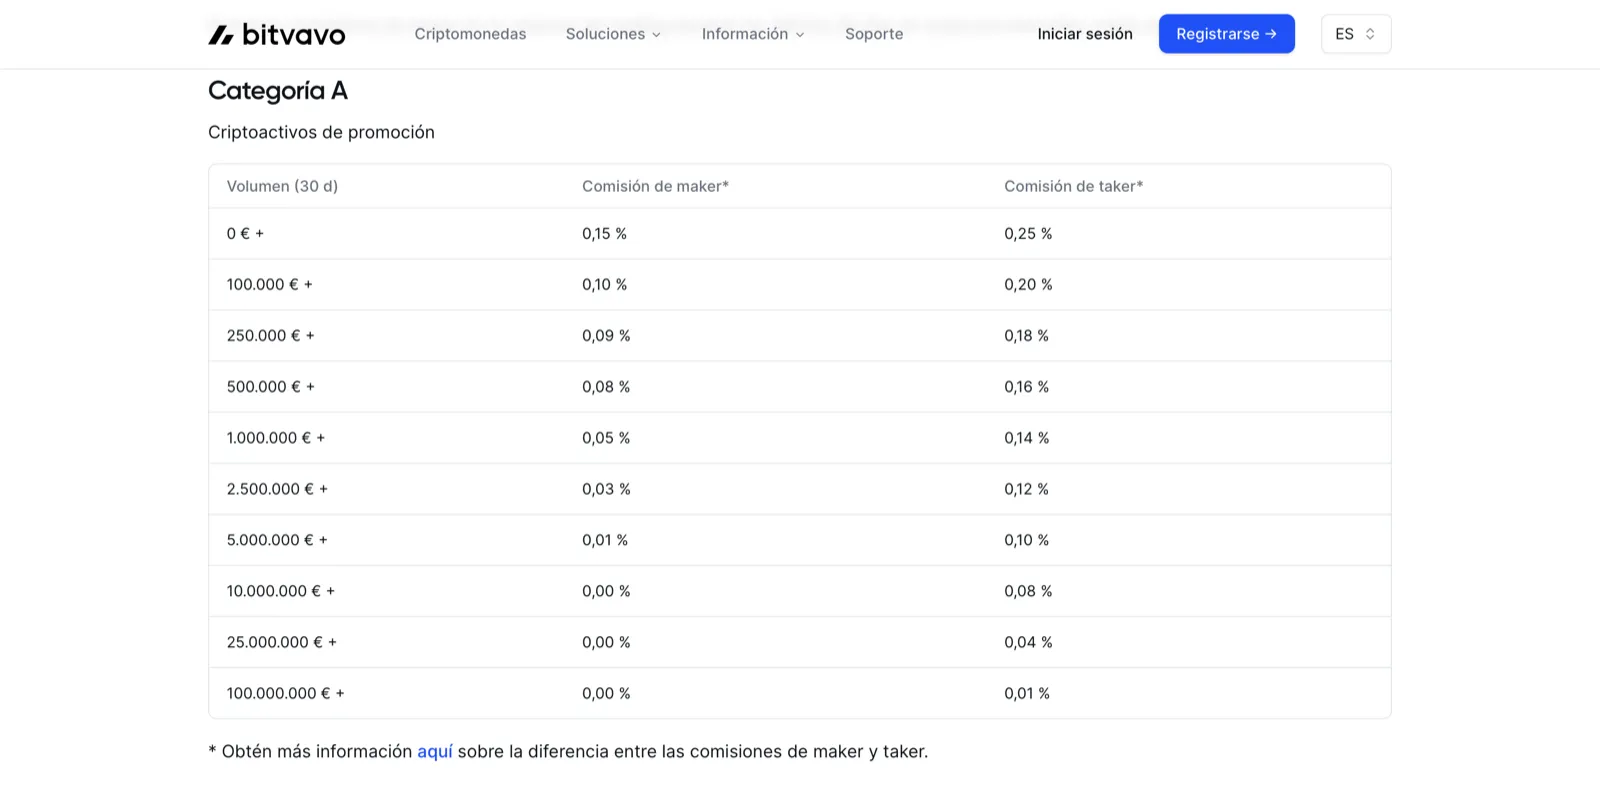This screenshot has width=1600, height=795.
Task: Select the '100.000.000 € +' volume cell
Action: point(285,692)
